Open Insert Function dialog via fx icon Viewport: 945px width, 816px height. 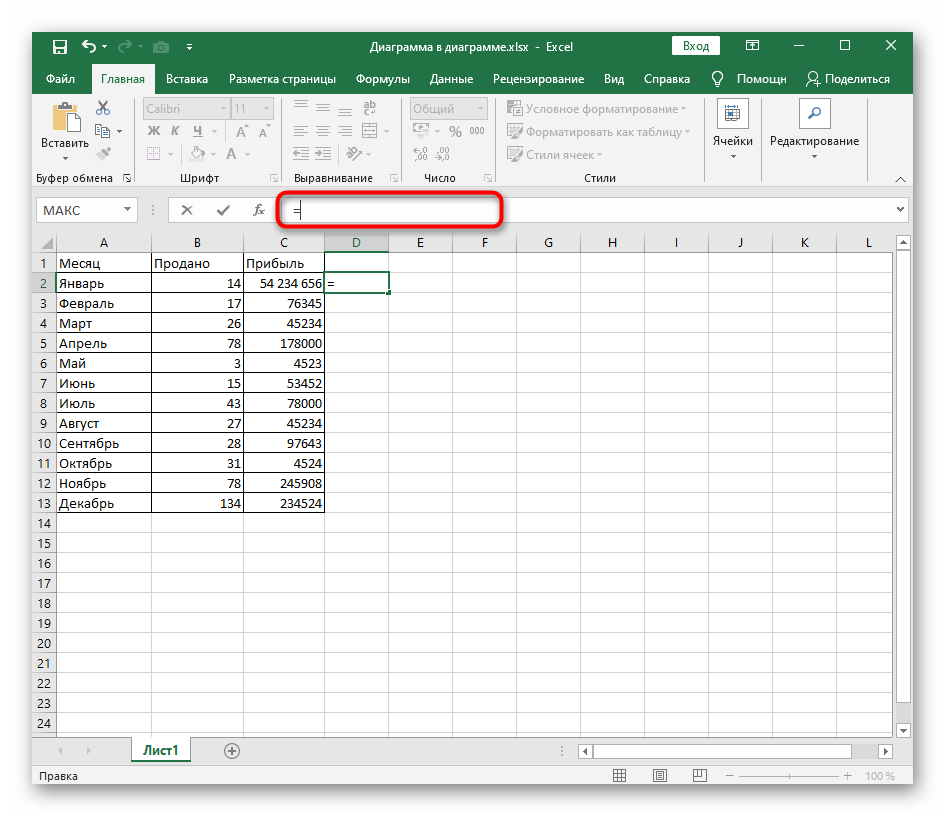coord(259,210)
